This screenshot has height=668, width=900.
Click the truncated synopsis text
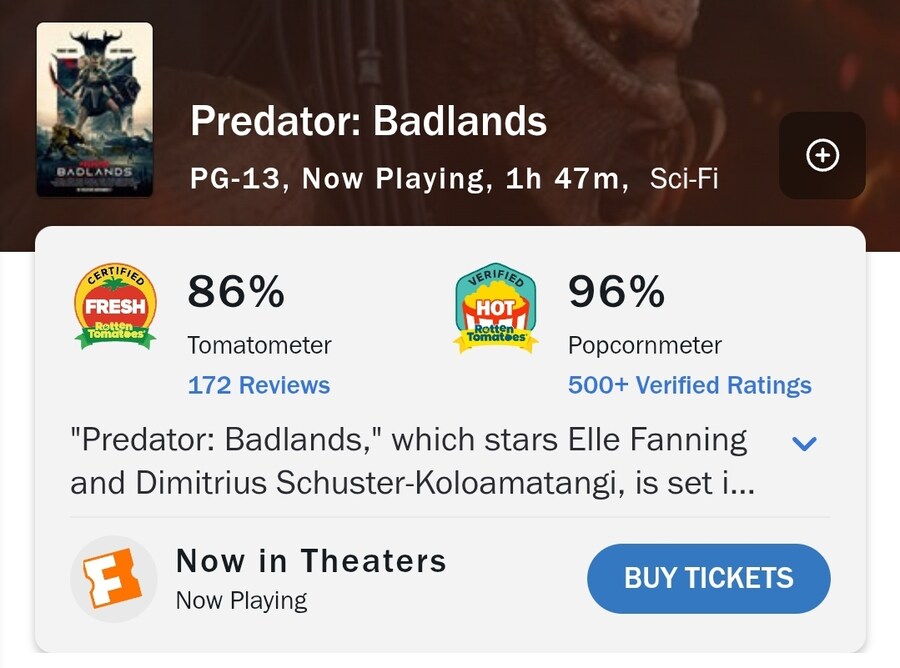410,461
